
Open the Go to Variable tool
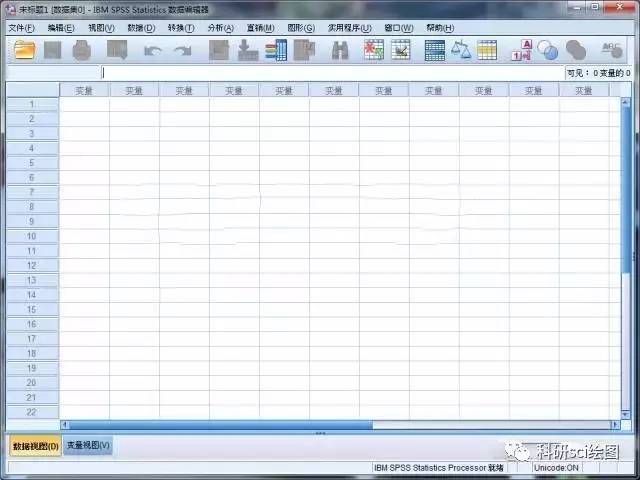248,50
